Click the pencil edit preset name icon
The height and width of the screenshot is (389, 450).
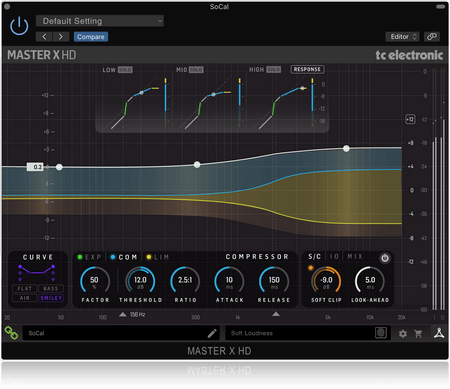point(212,333)
